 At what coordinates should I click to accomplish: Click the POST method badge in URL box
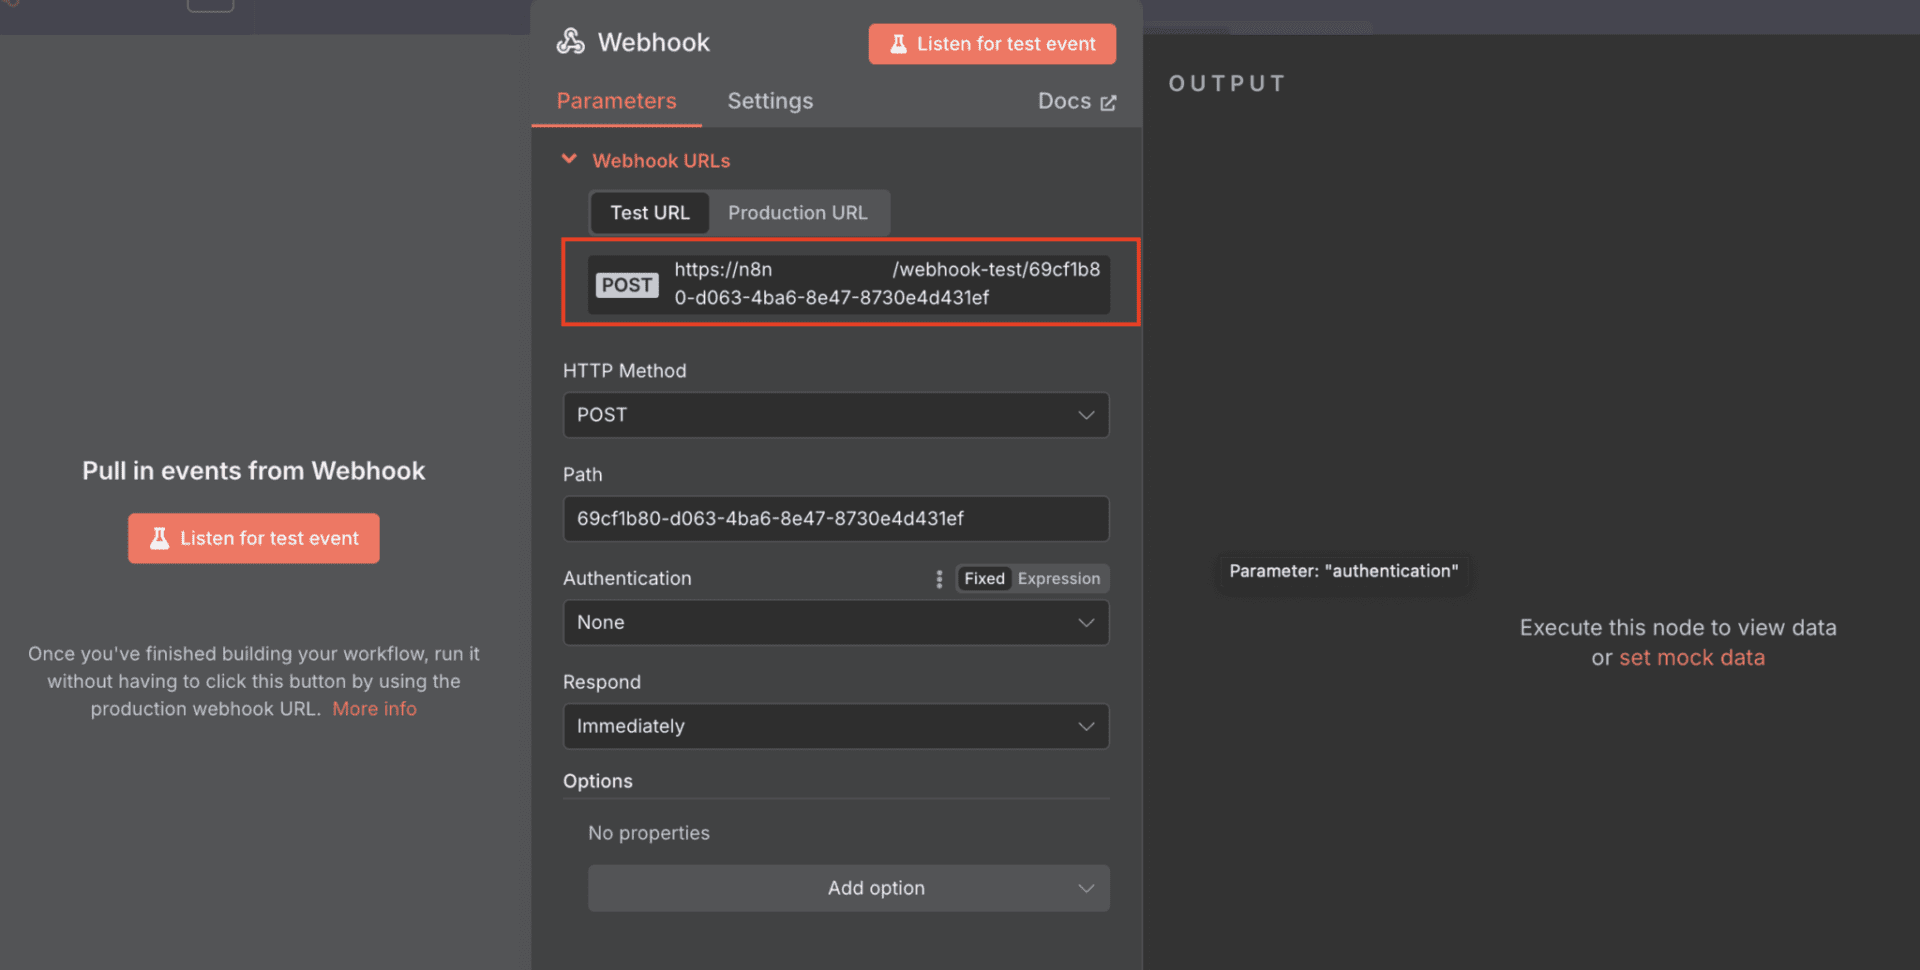(x=627, y=285)
